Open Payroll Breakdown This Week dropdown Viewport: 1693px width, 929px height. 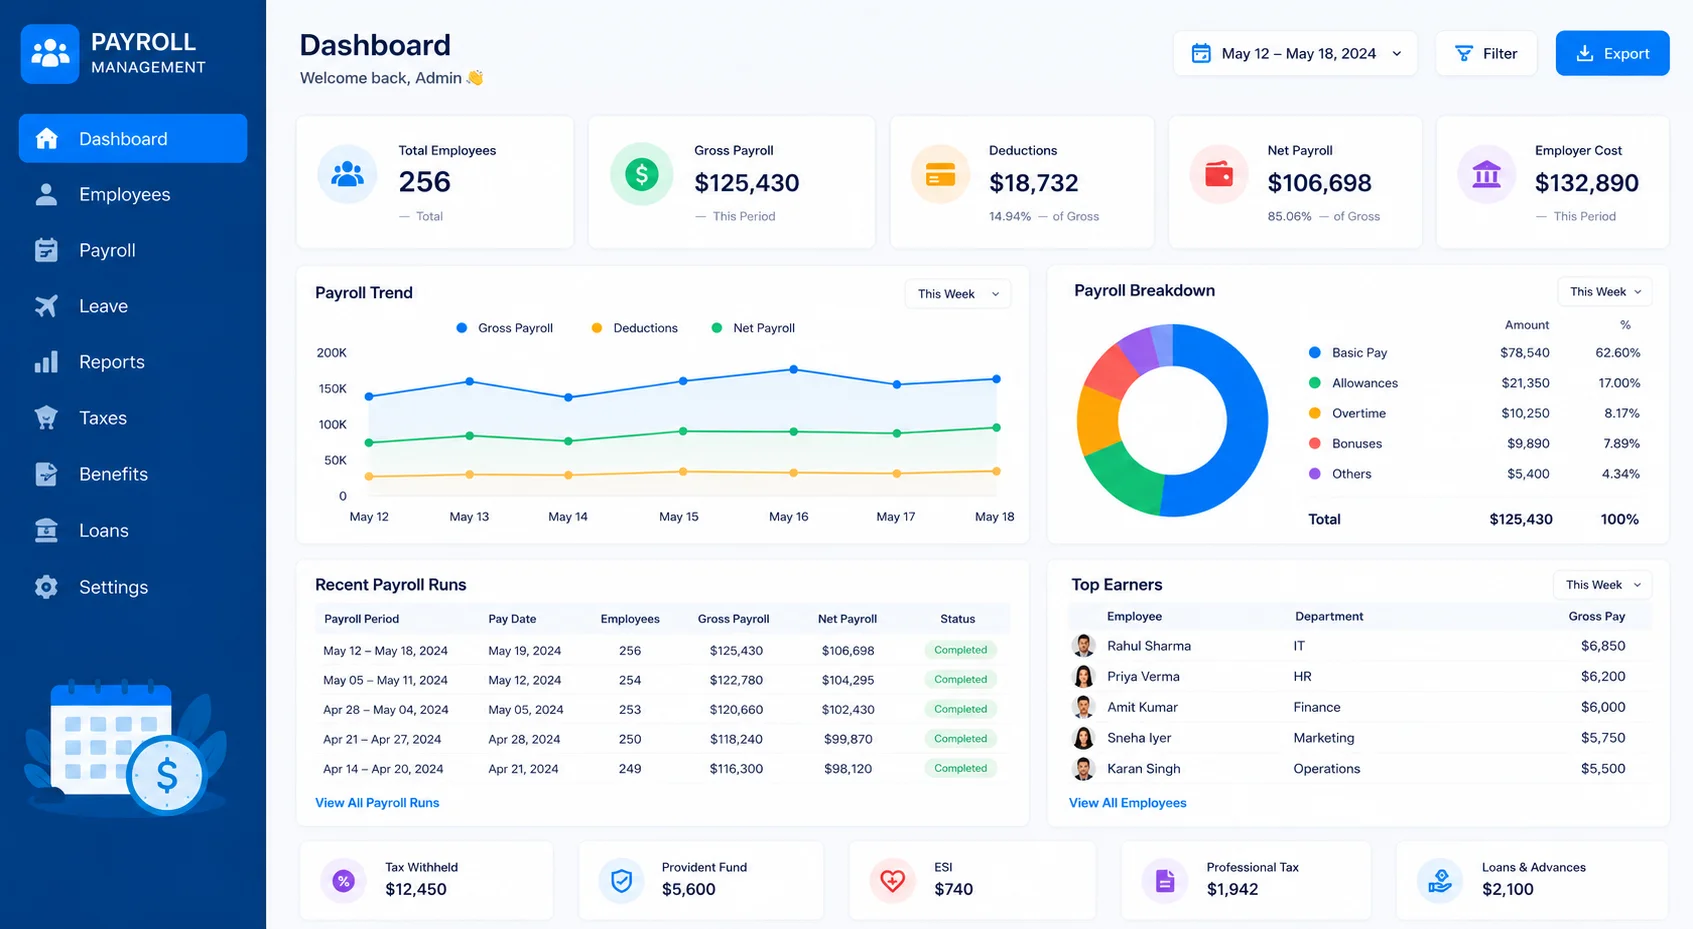(1605, 292)
